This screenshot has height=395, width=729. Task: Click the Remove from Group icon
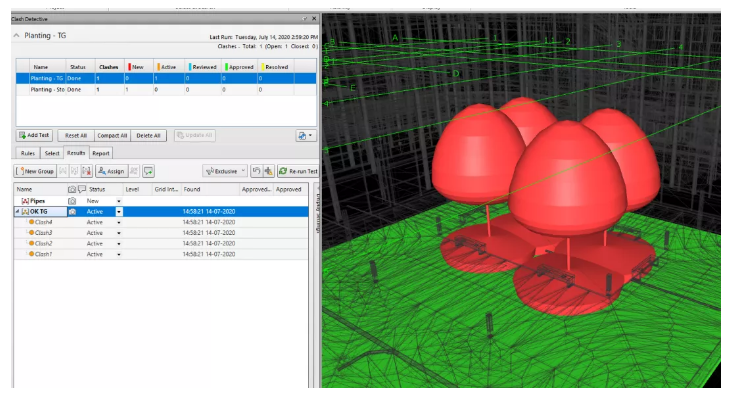[74, 171]
